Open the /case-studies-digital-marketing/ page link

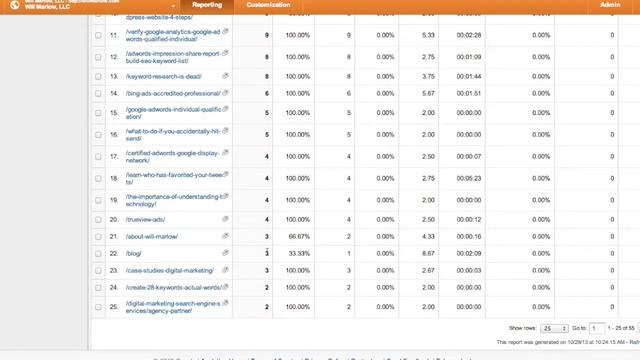pyautogui.click(x=169, y=271)
